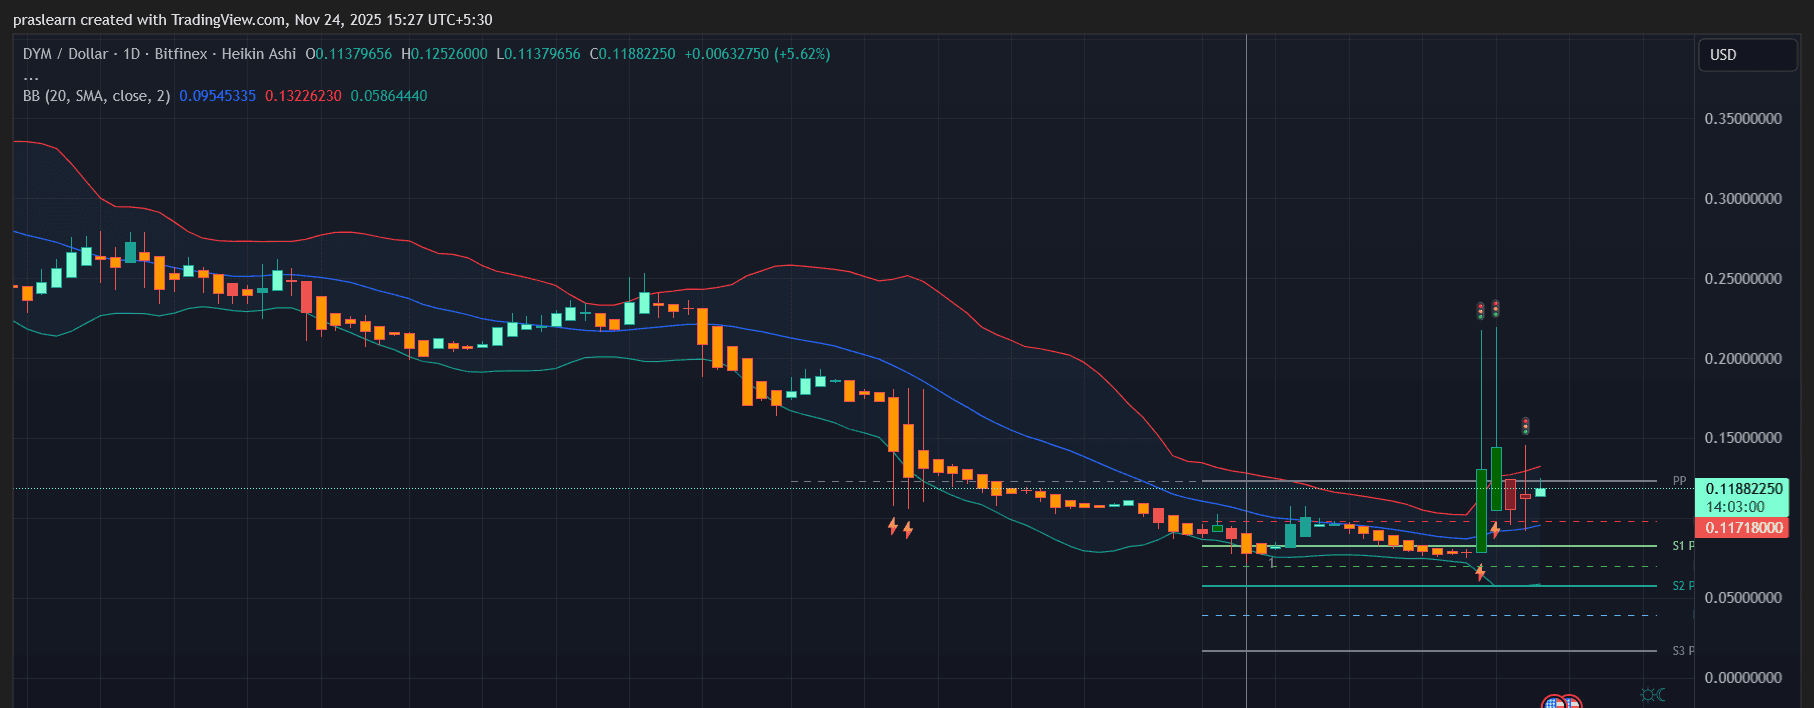Image resolution: width=1814 pixels, height=708 pixels.
Task: Click the open price value 0.11379656 next to O
Action: coord(354,54)
